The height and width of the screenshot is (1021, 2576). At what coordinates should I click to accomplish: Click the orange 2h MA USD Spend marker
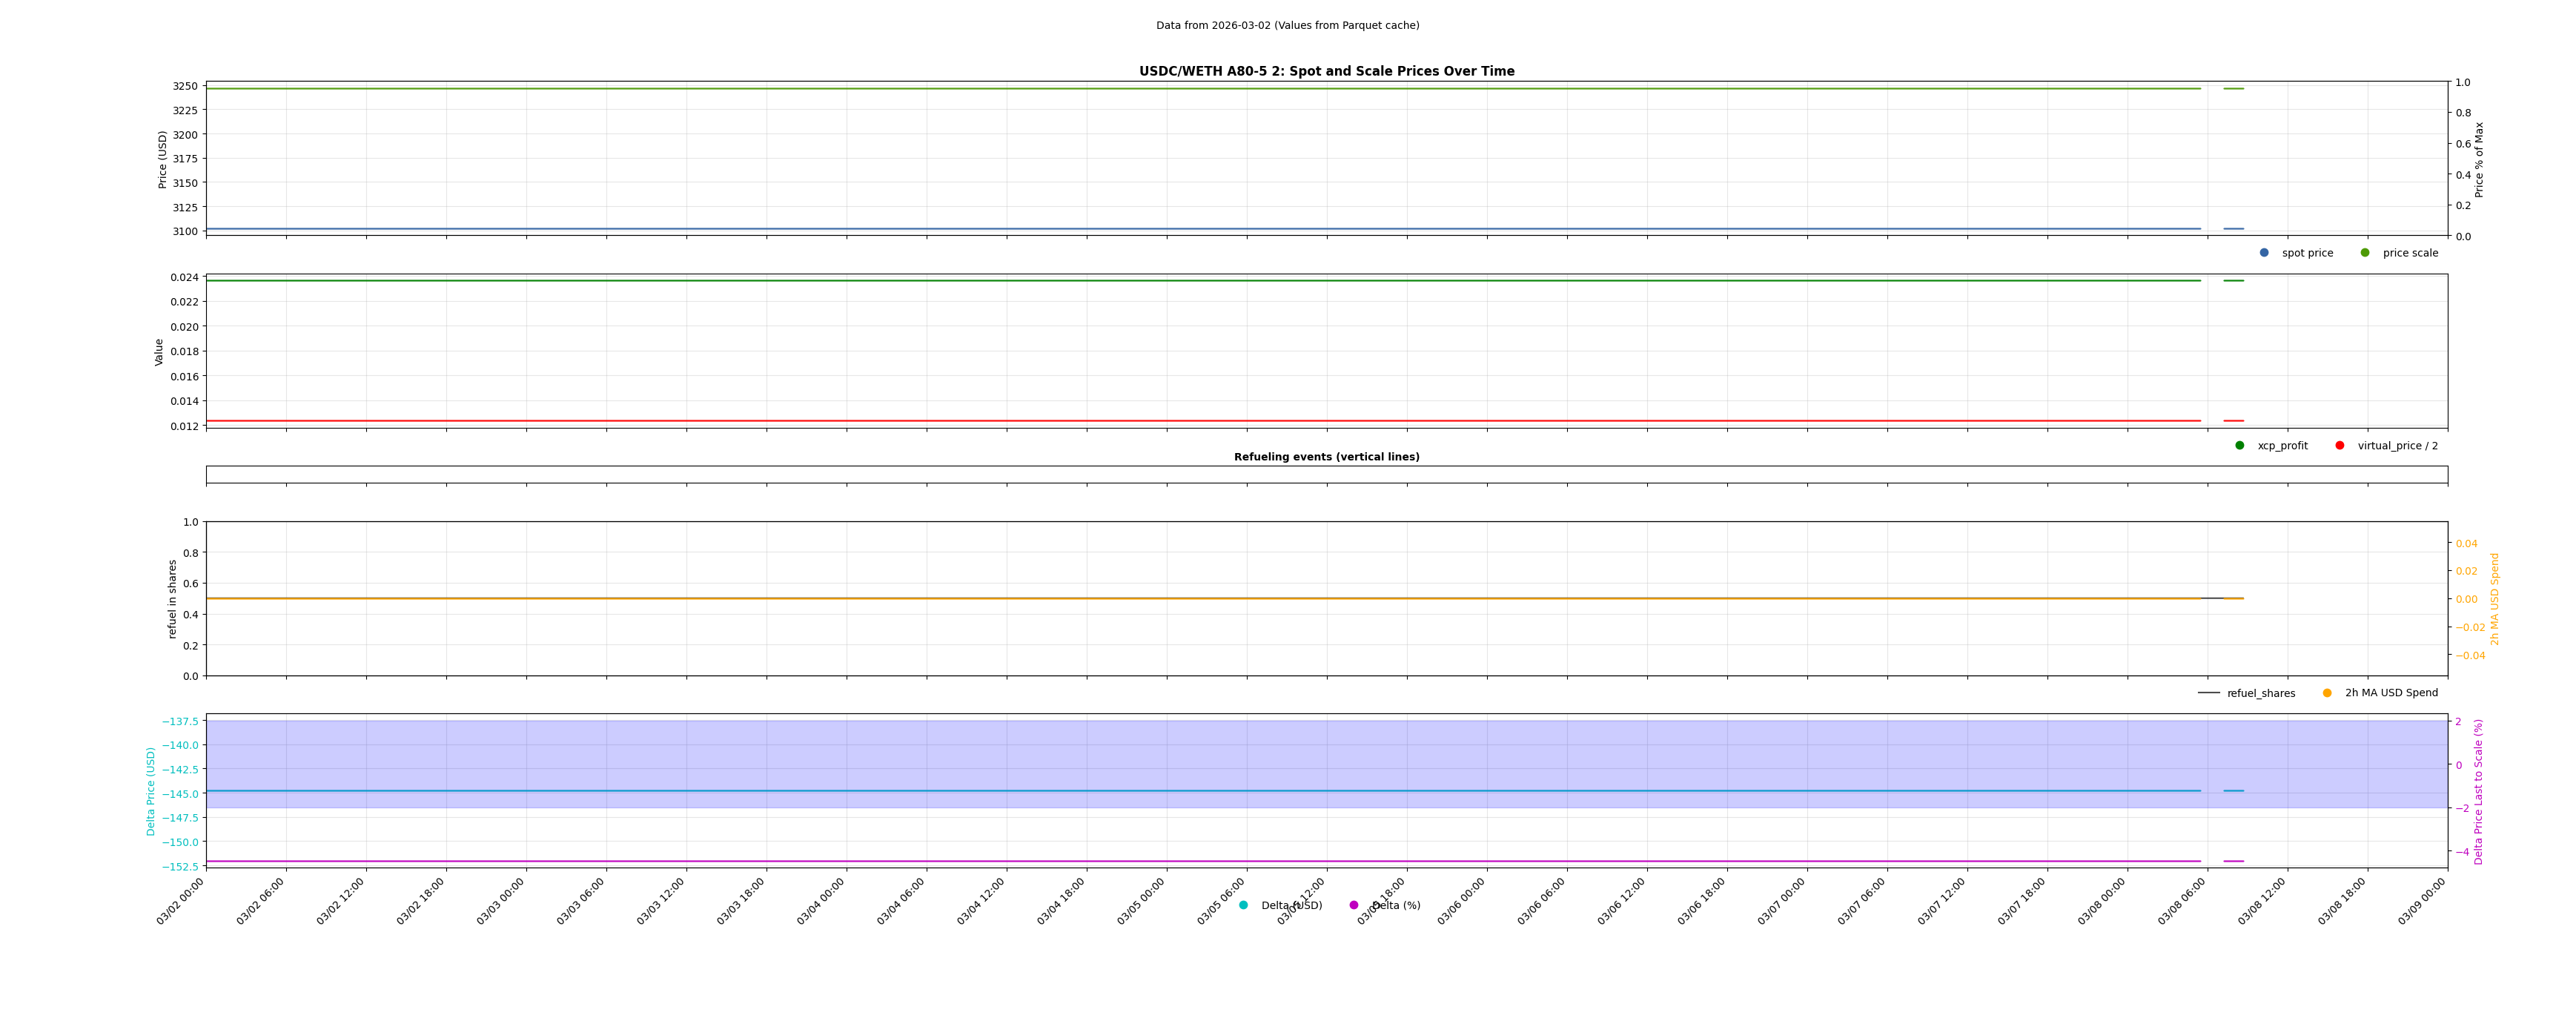pos(2327,693)
